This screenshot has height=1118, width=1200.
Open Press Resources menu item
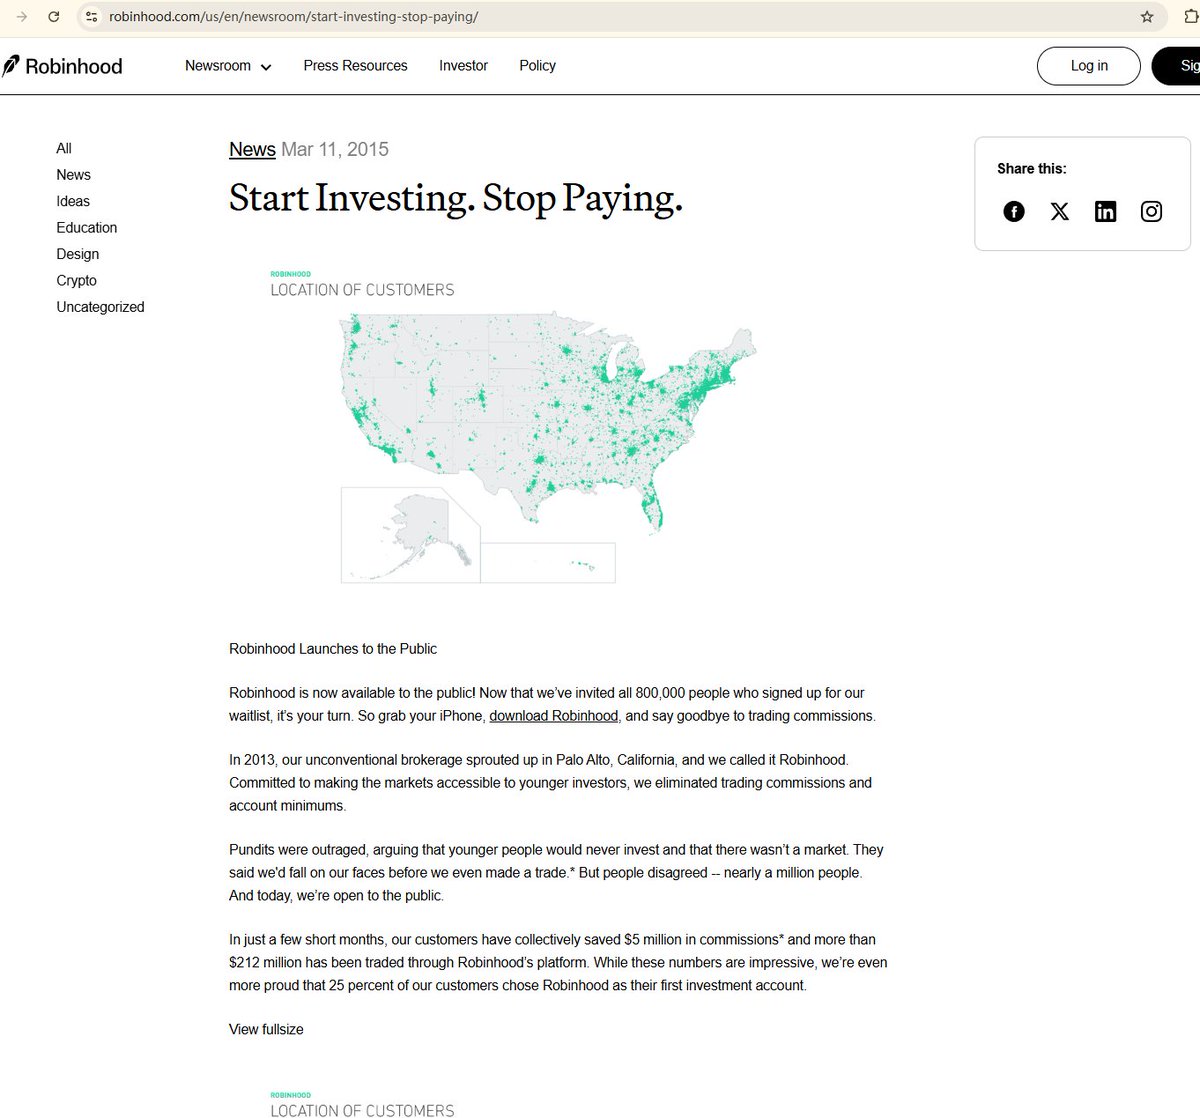[x=355, y=66]
